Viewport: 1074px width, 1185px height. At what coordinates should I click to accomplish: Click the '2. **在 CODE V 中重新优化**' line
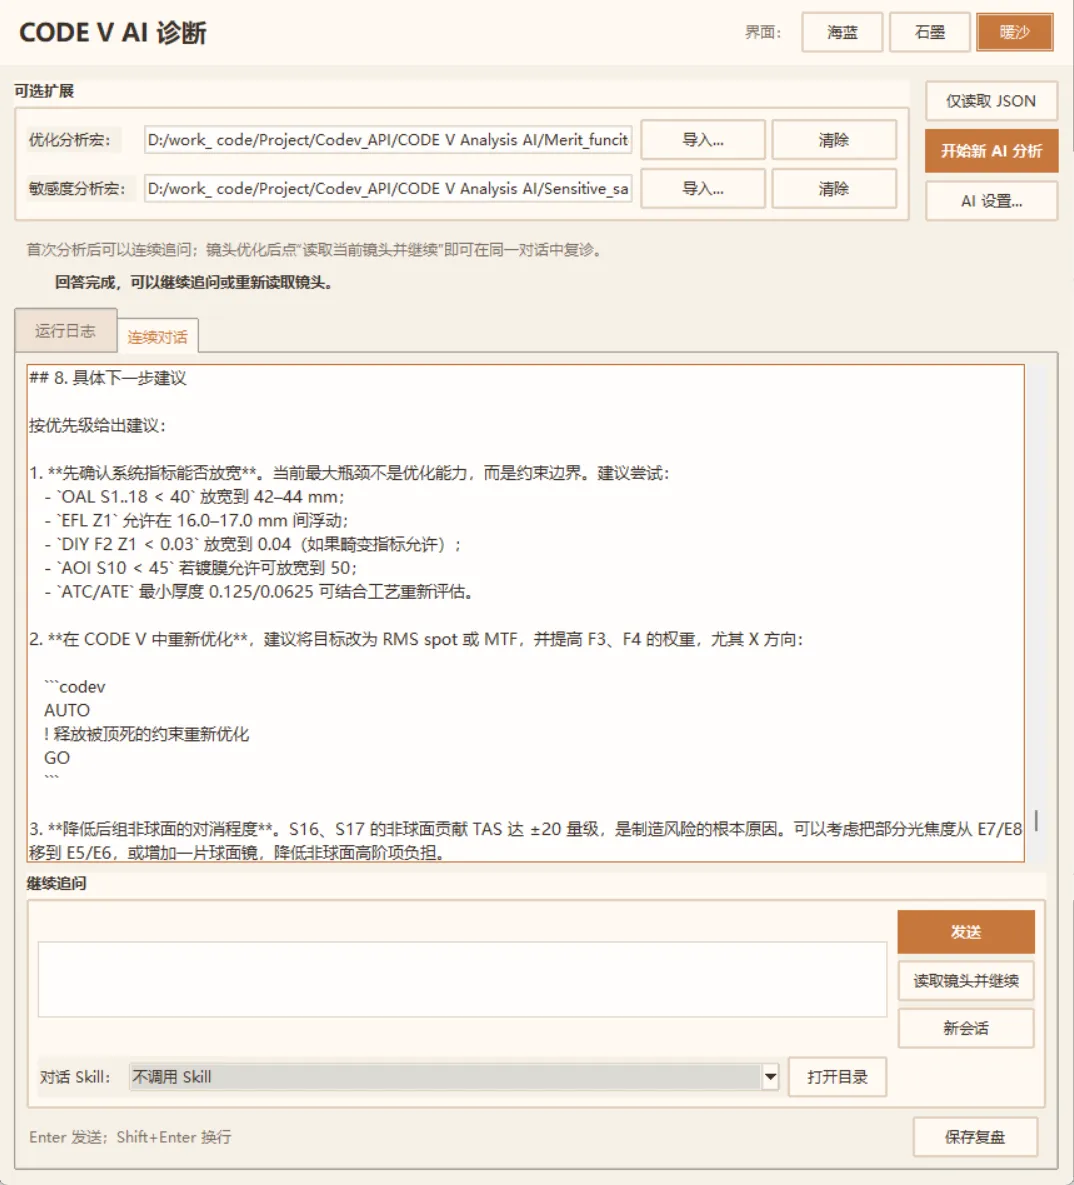[416, 639]
